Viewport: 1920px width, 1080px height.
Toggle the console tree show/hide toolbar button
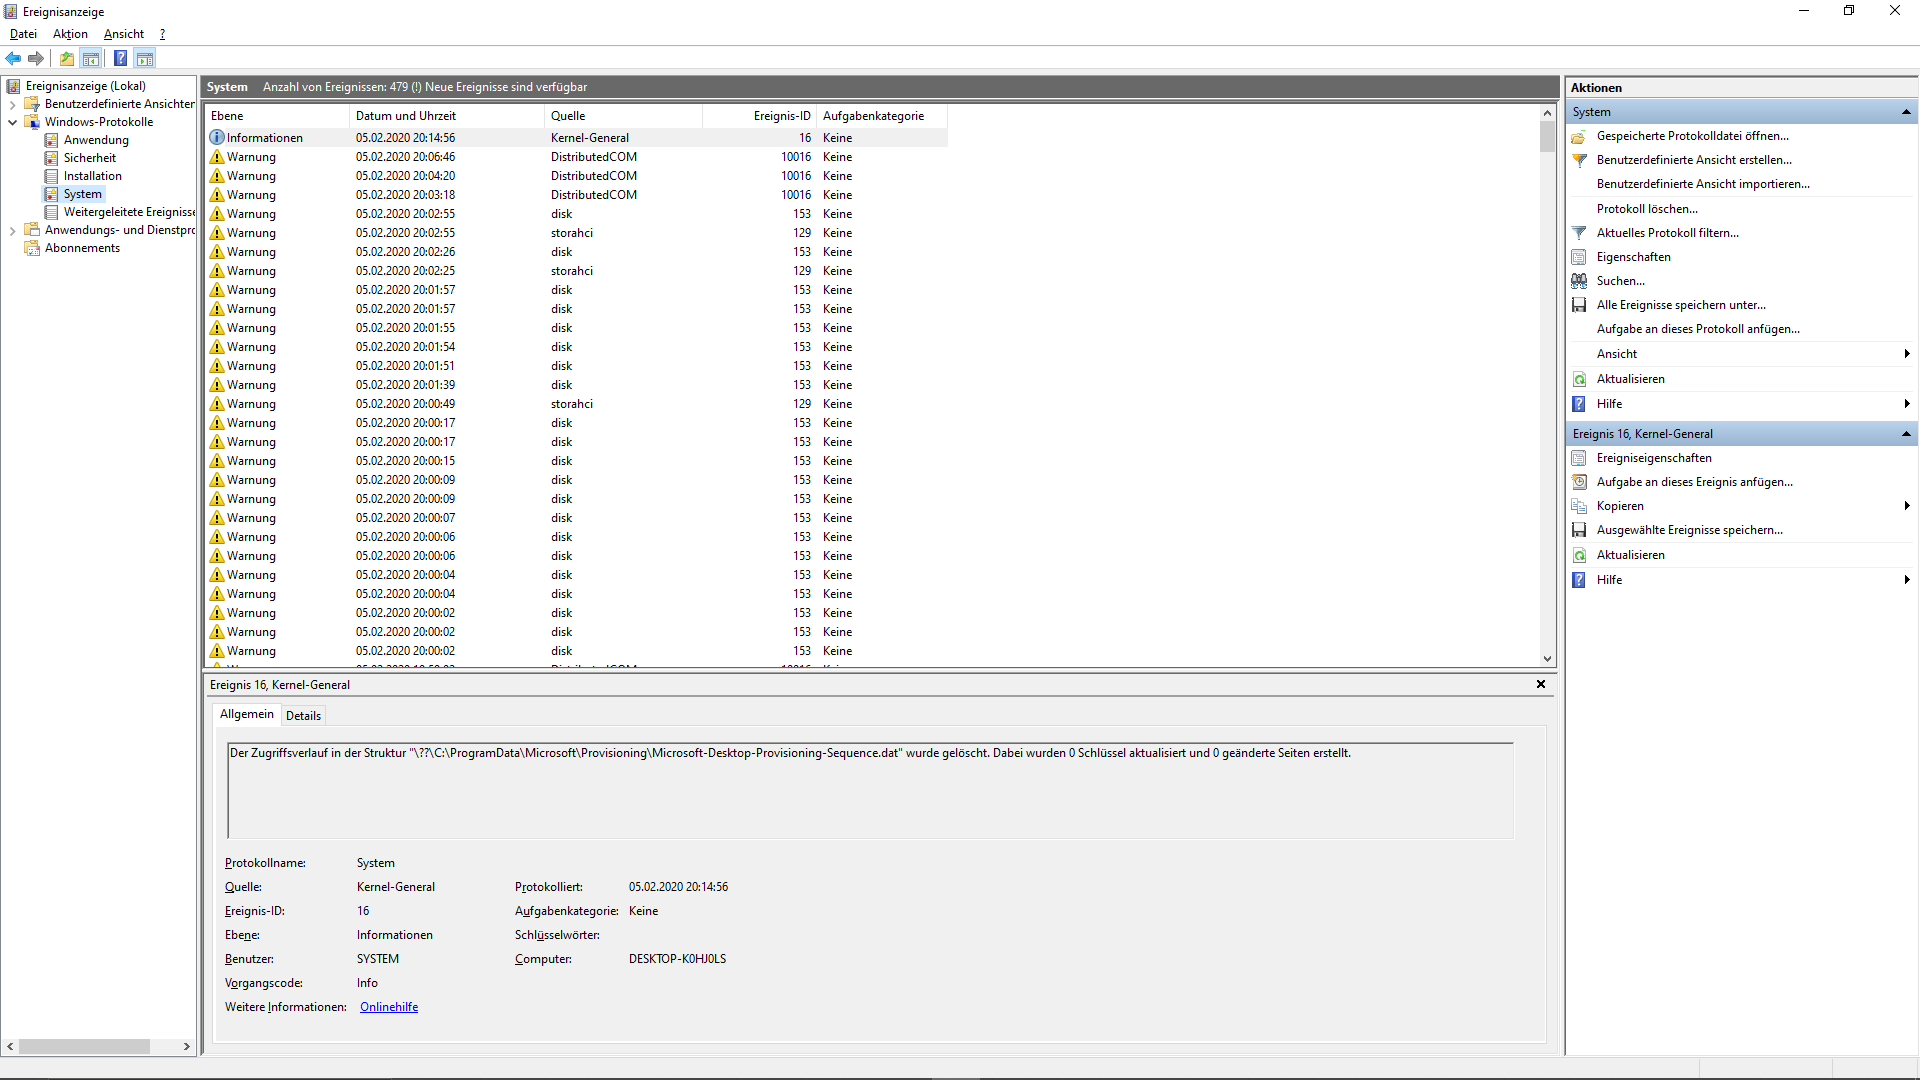coord(91,58)
